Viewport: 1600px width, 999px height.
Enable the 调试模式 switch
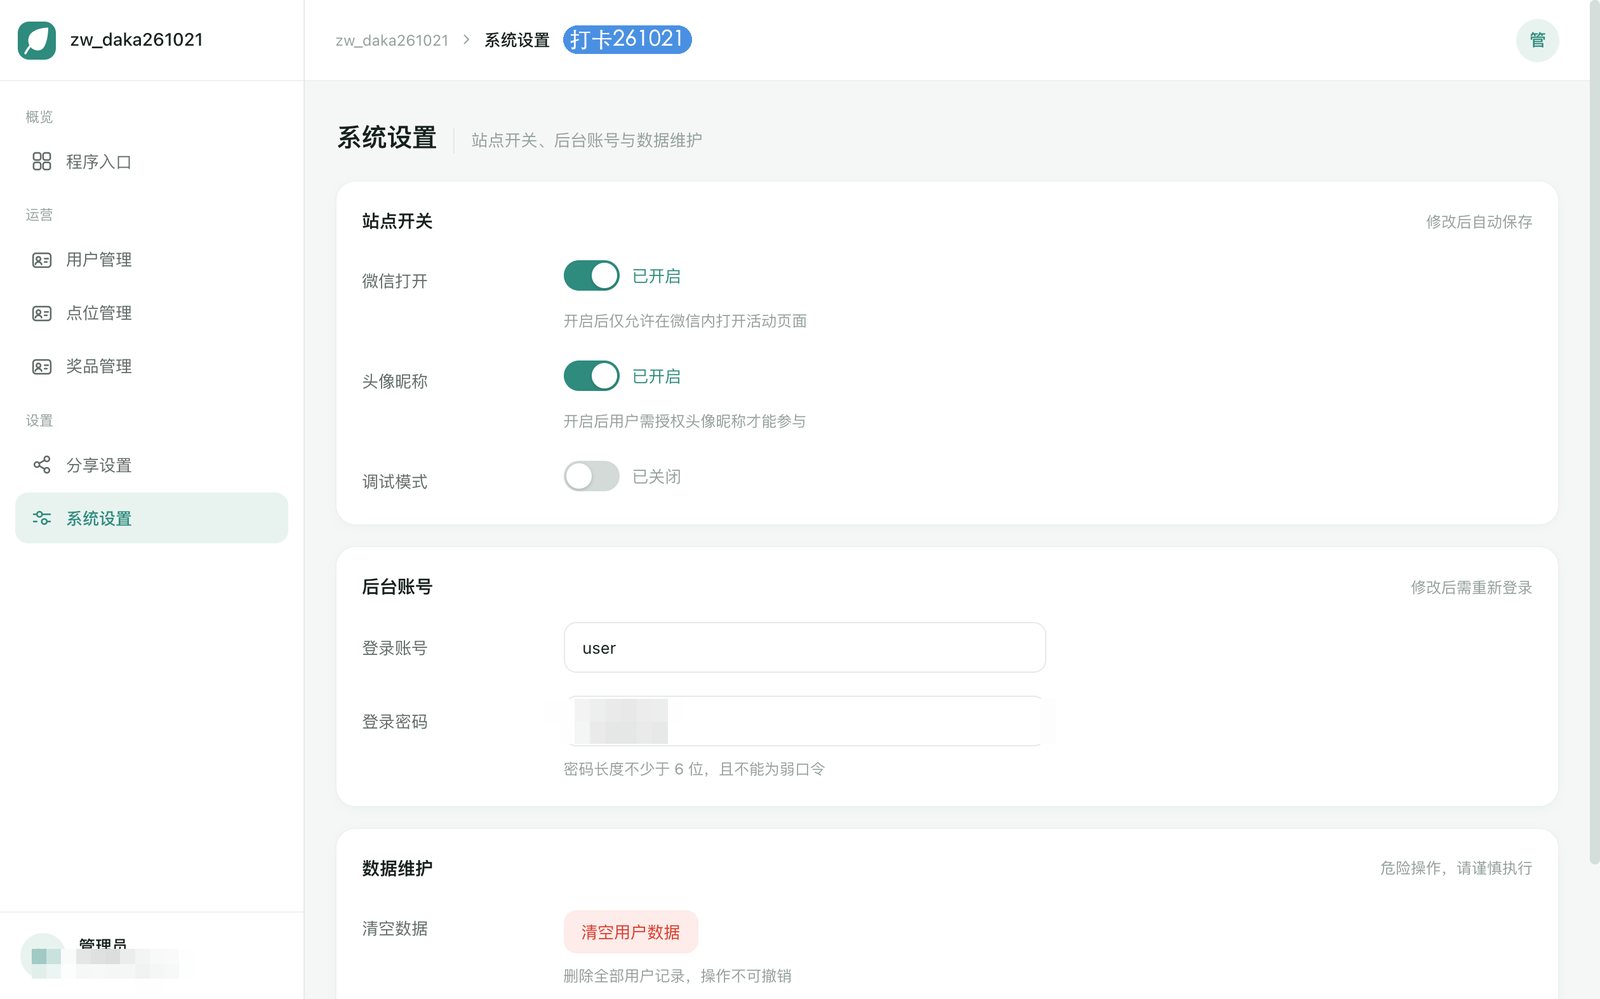(x=591, y=476)
